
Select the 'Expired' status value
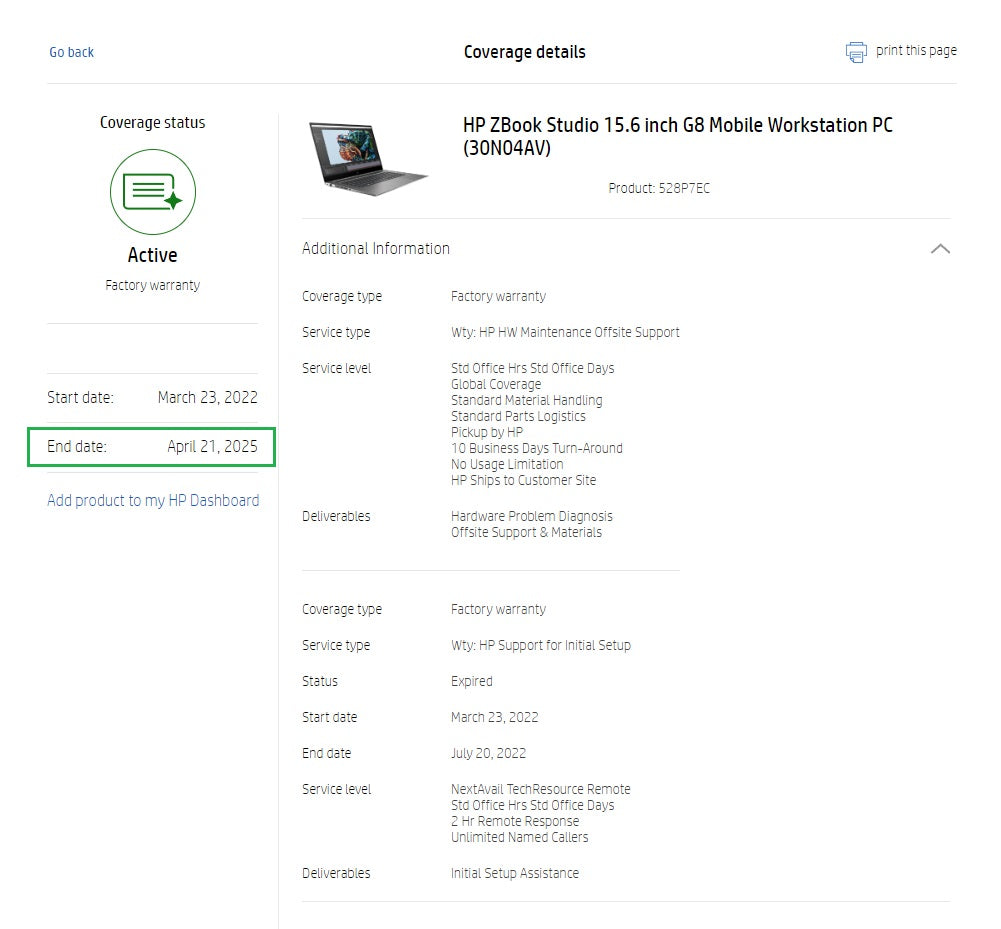472,681
